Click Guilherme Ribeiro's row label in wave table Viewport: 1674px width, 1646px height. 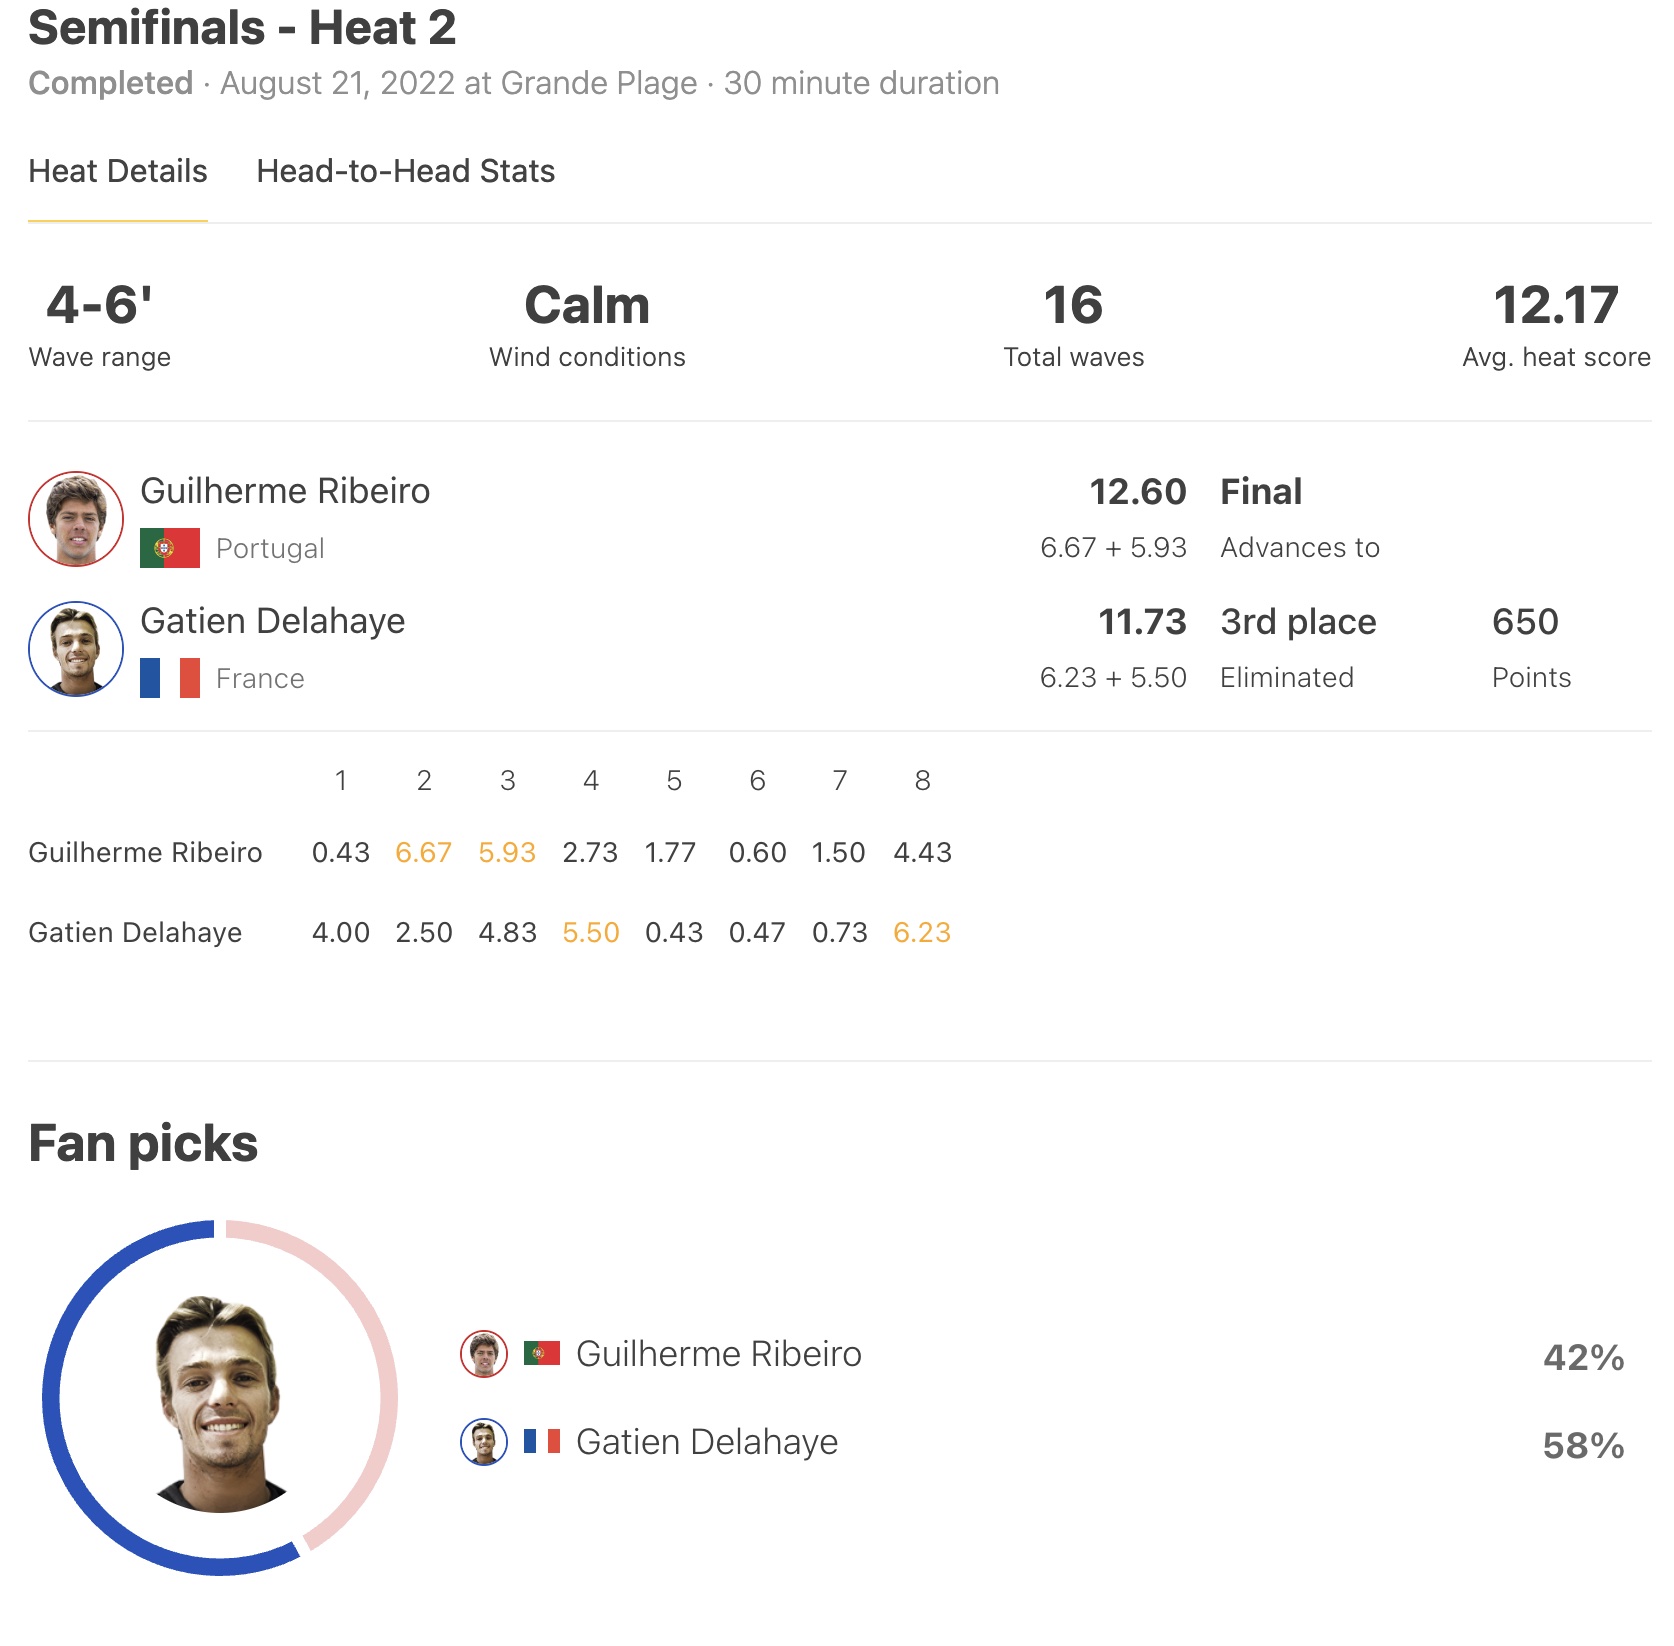(145, 853)
